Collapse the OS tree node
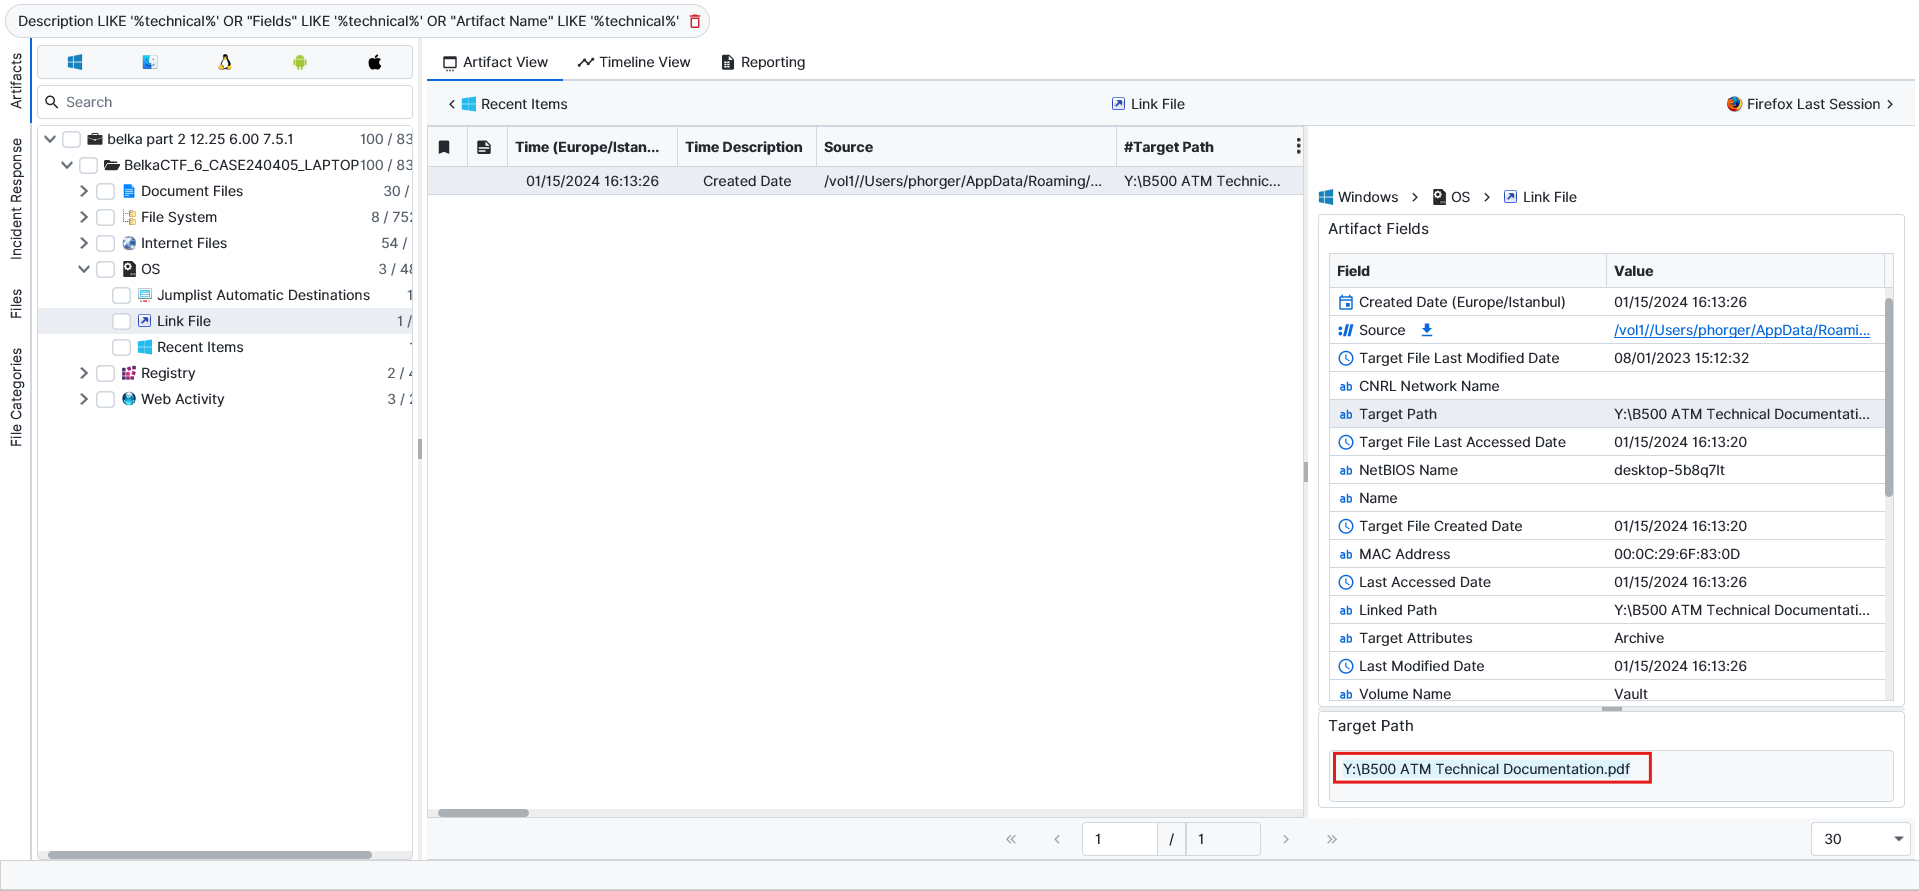This screenshot has width=1919, height=891. click(84, 269)
